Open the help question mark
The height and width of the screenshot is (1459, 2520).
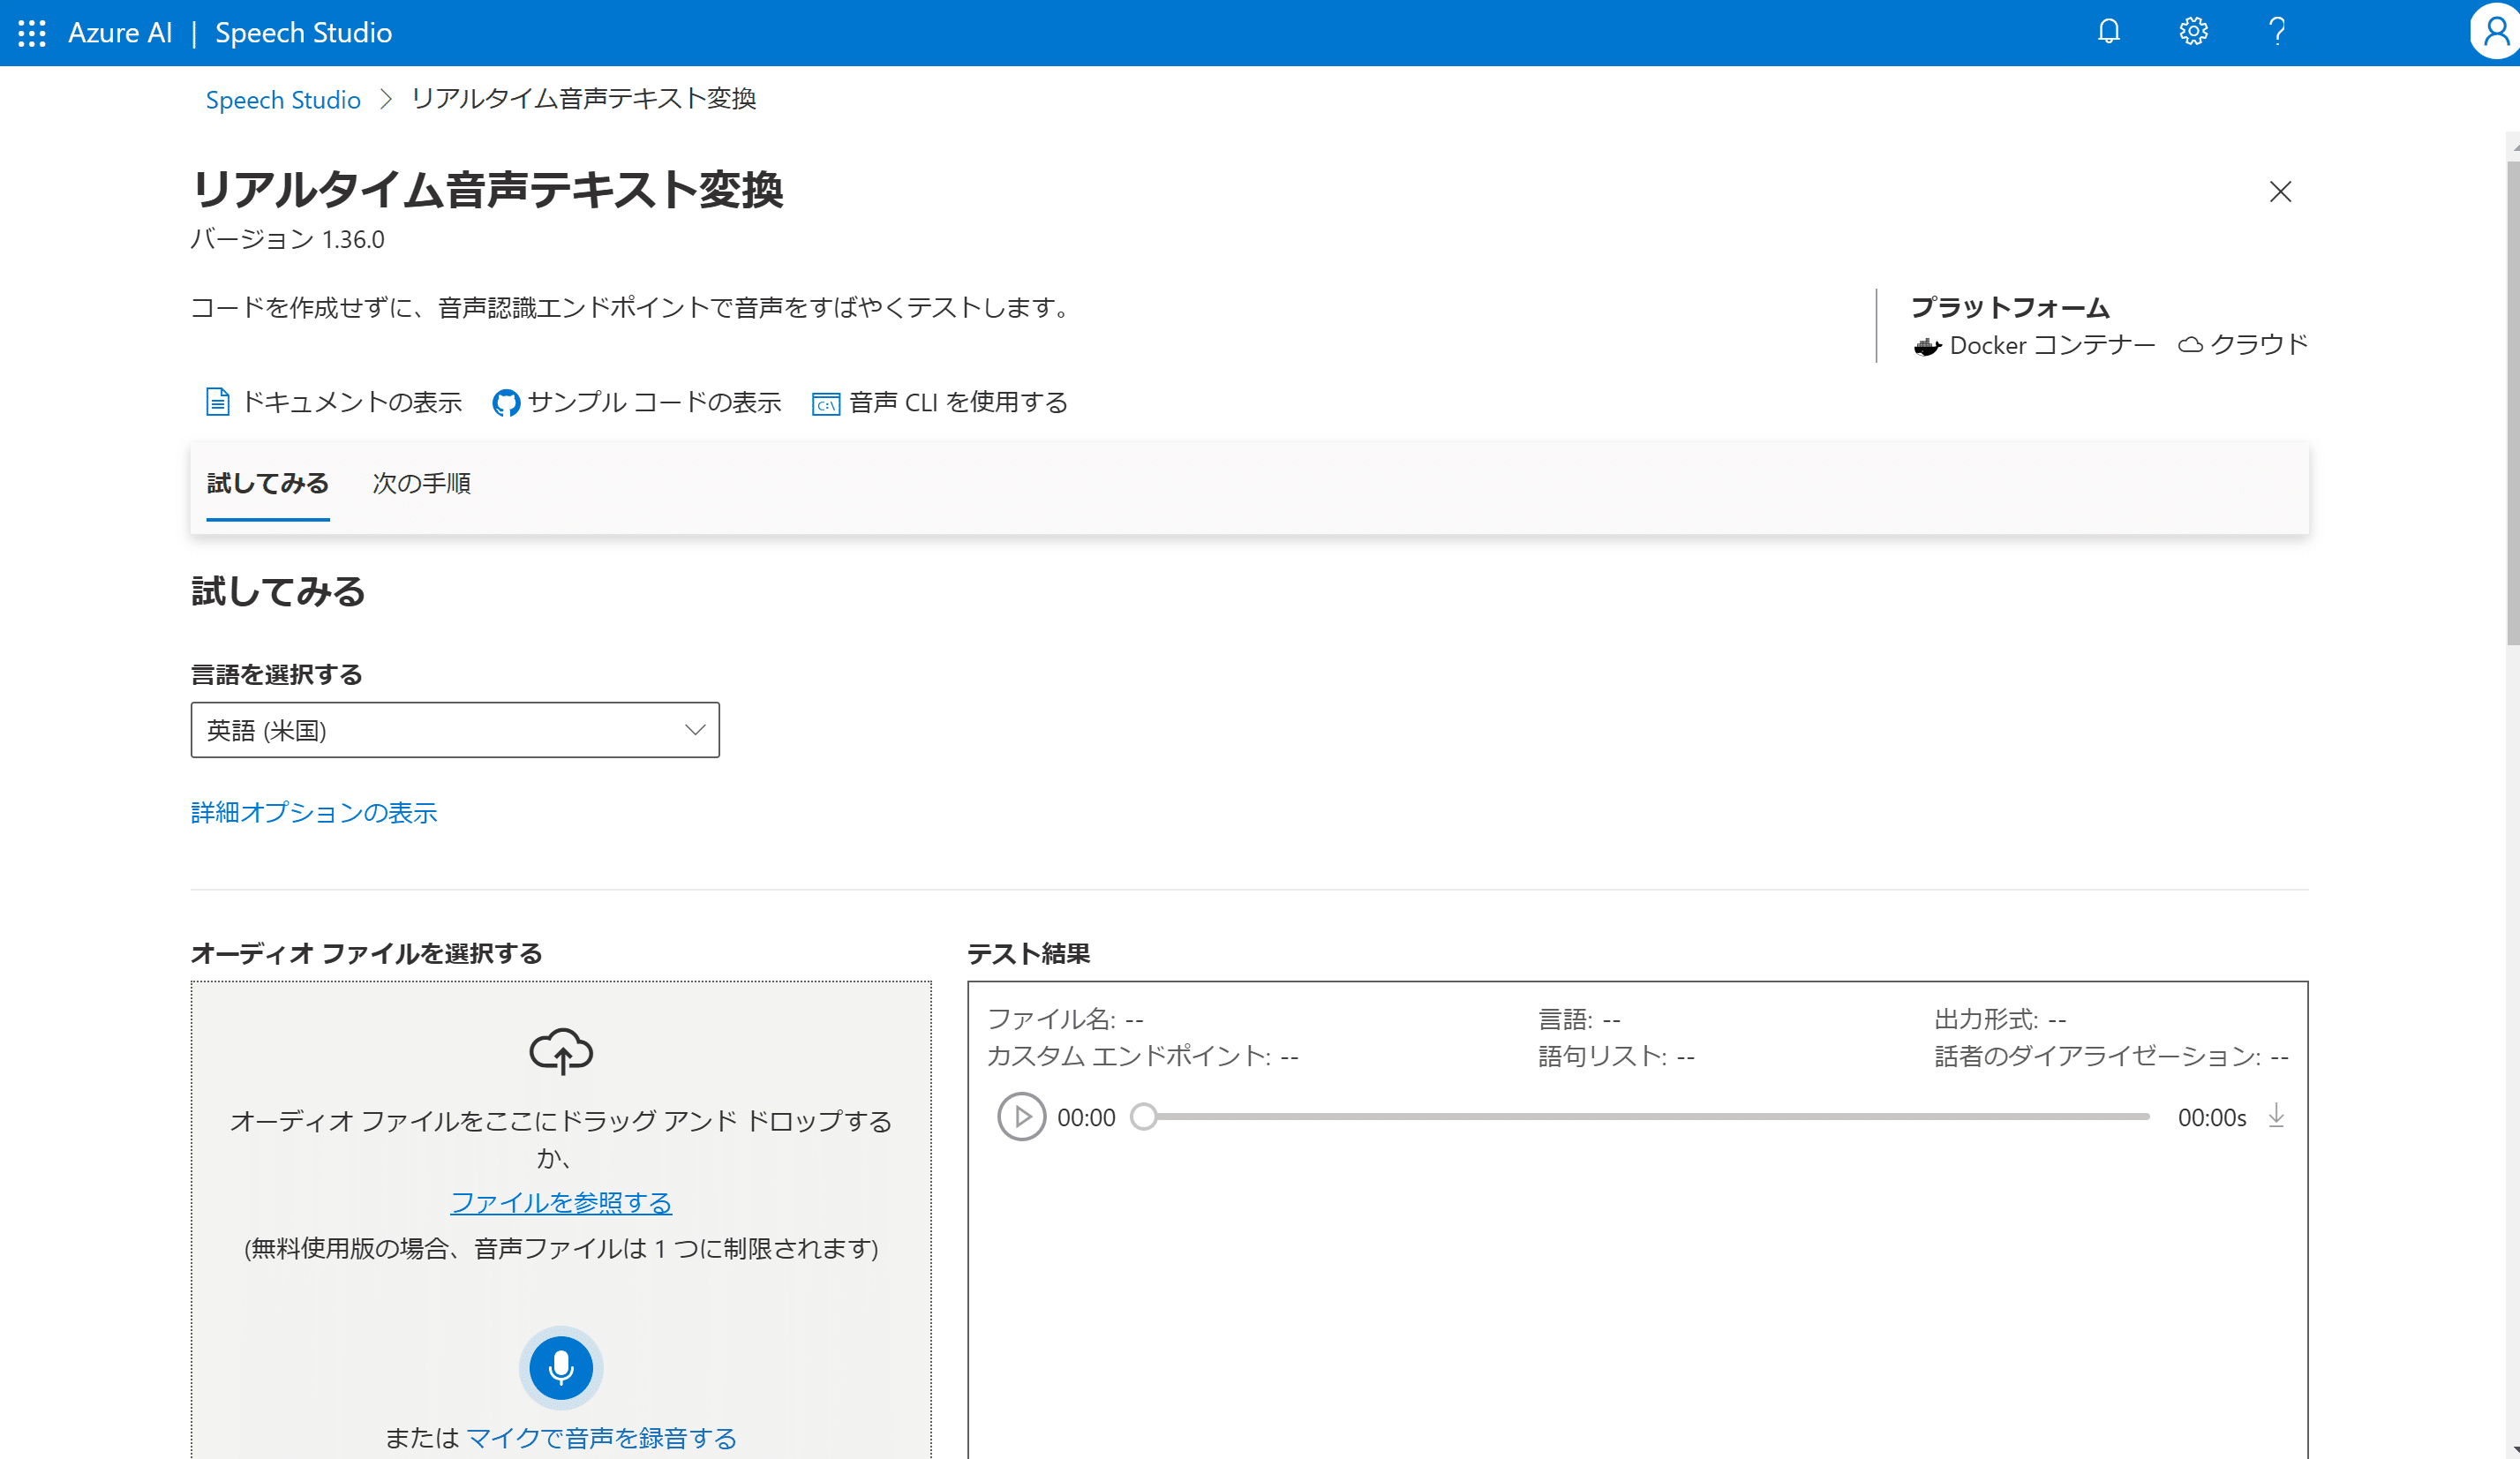coord(2277,32)
